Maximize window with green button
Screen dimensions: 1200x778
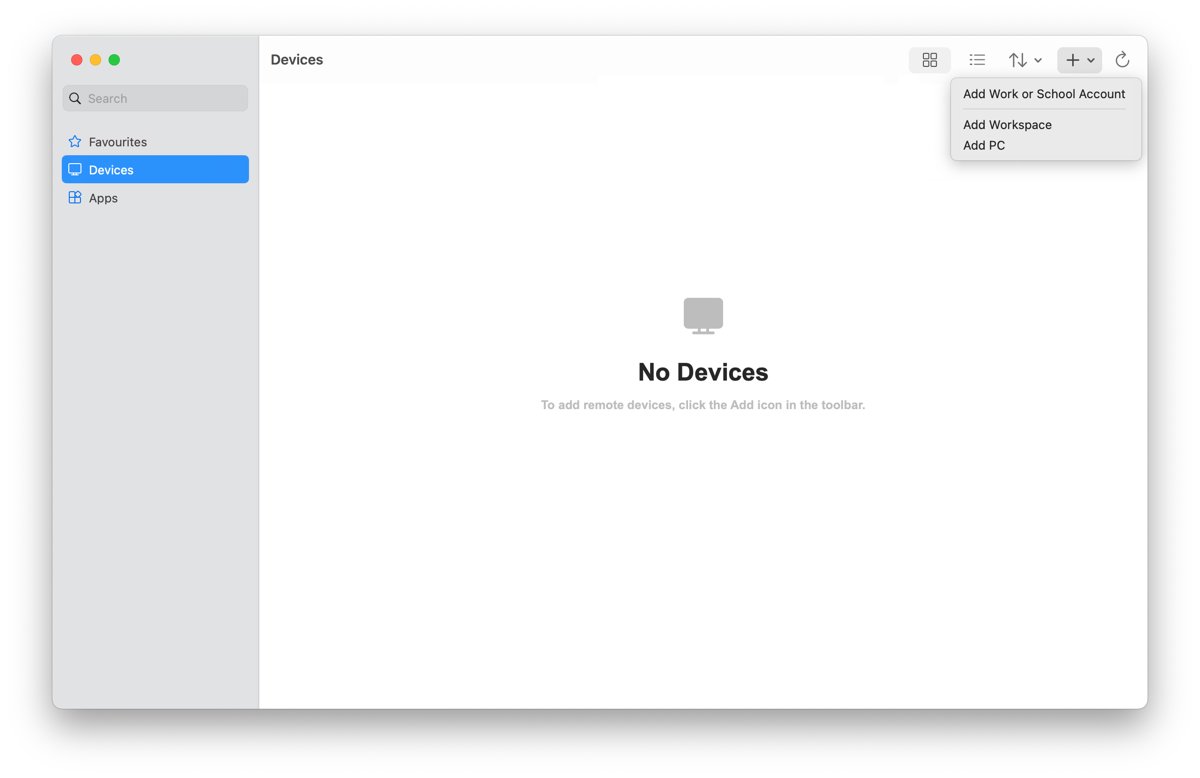click(x=115, y=60)
